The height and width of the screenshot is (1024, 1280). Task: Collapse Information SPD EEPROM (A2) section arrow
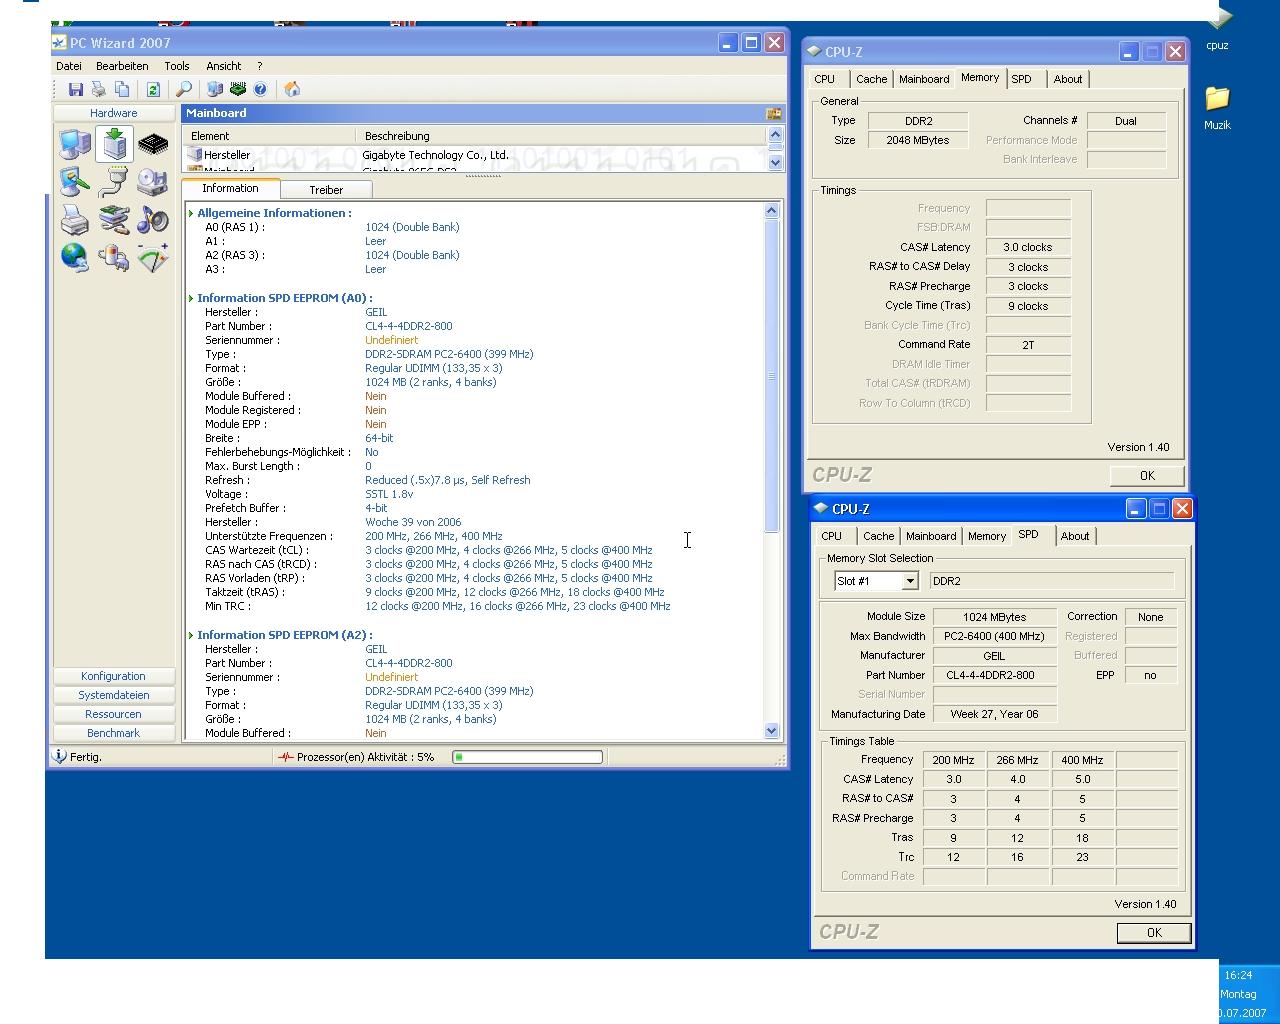(191, 635)
